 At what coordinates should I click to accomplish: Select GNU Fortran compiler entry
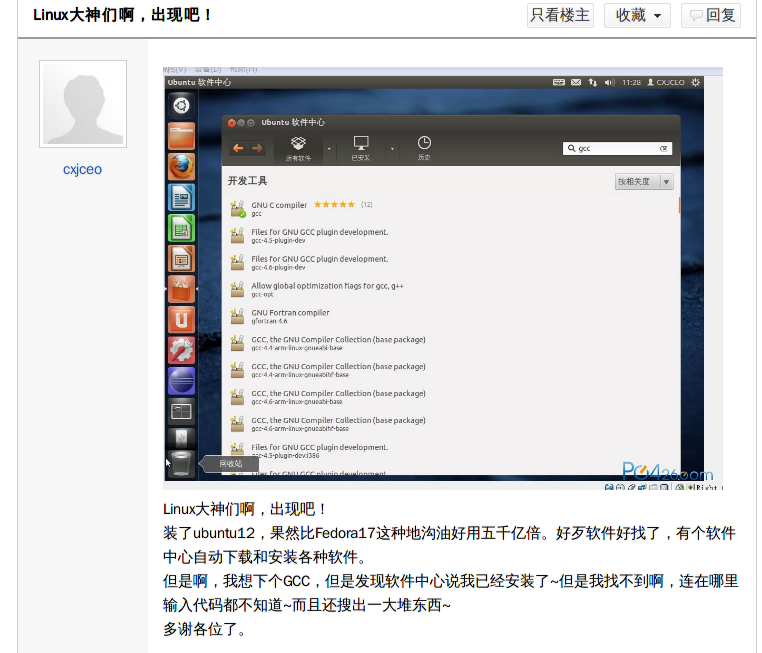point(452,317)
